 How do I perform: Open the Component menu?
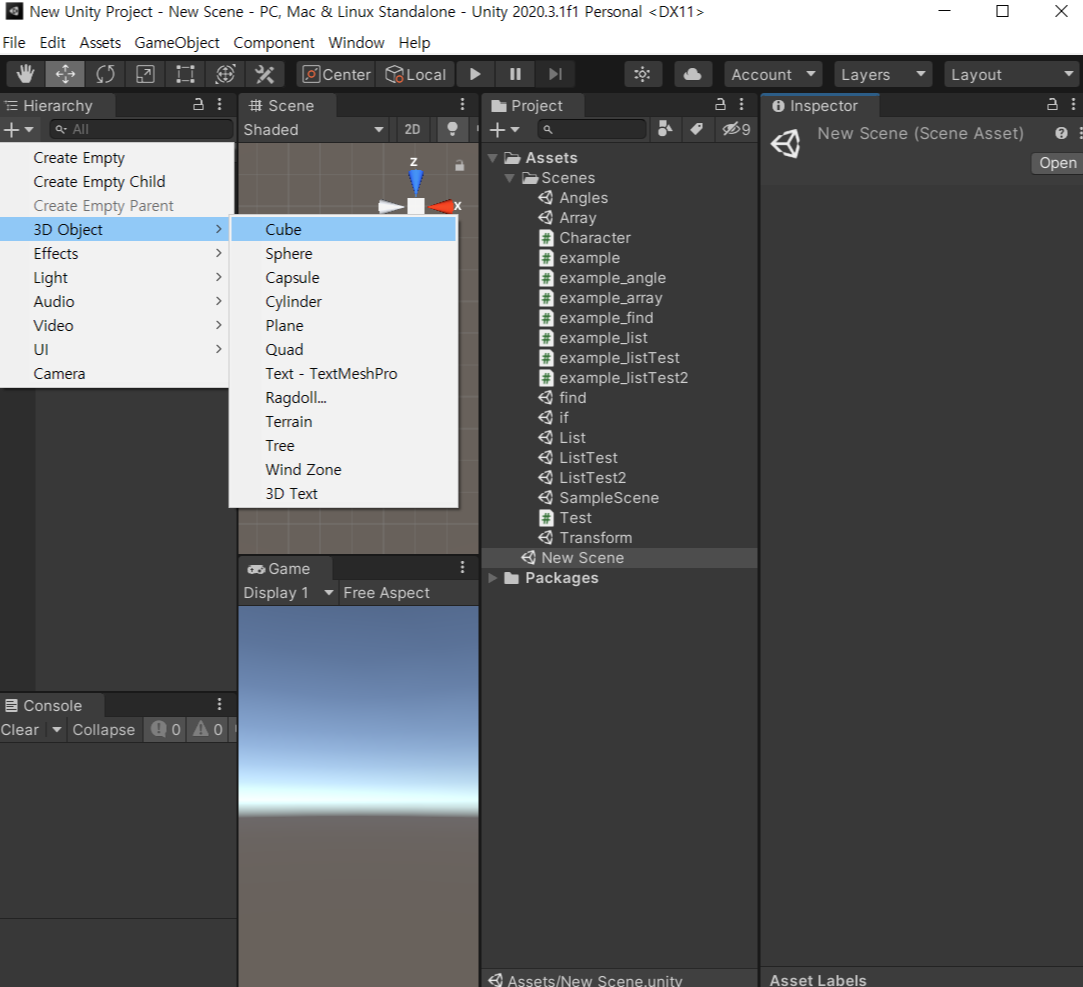[274, 43]
